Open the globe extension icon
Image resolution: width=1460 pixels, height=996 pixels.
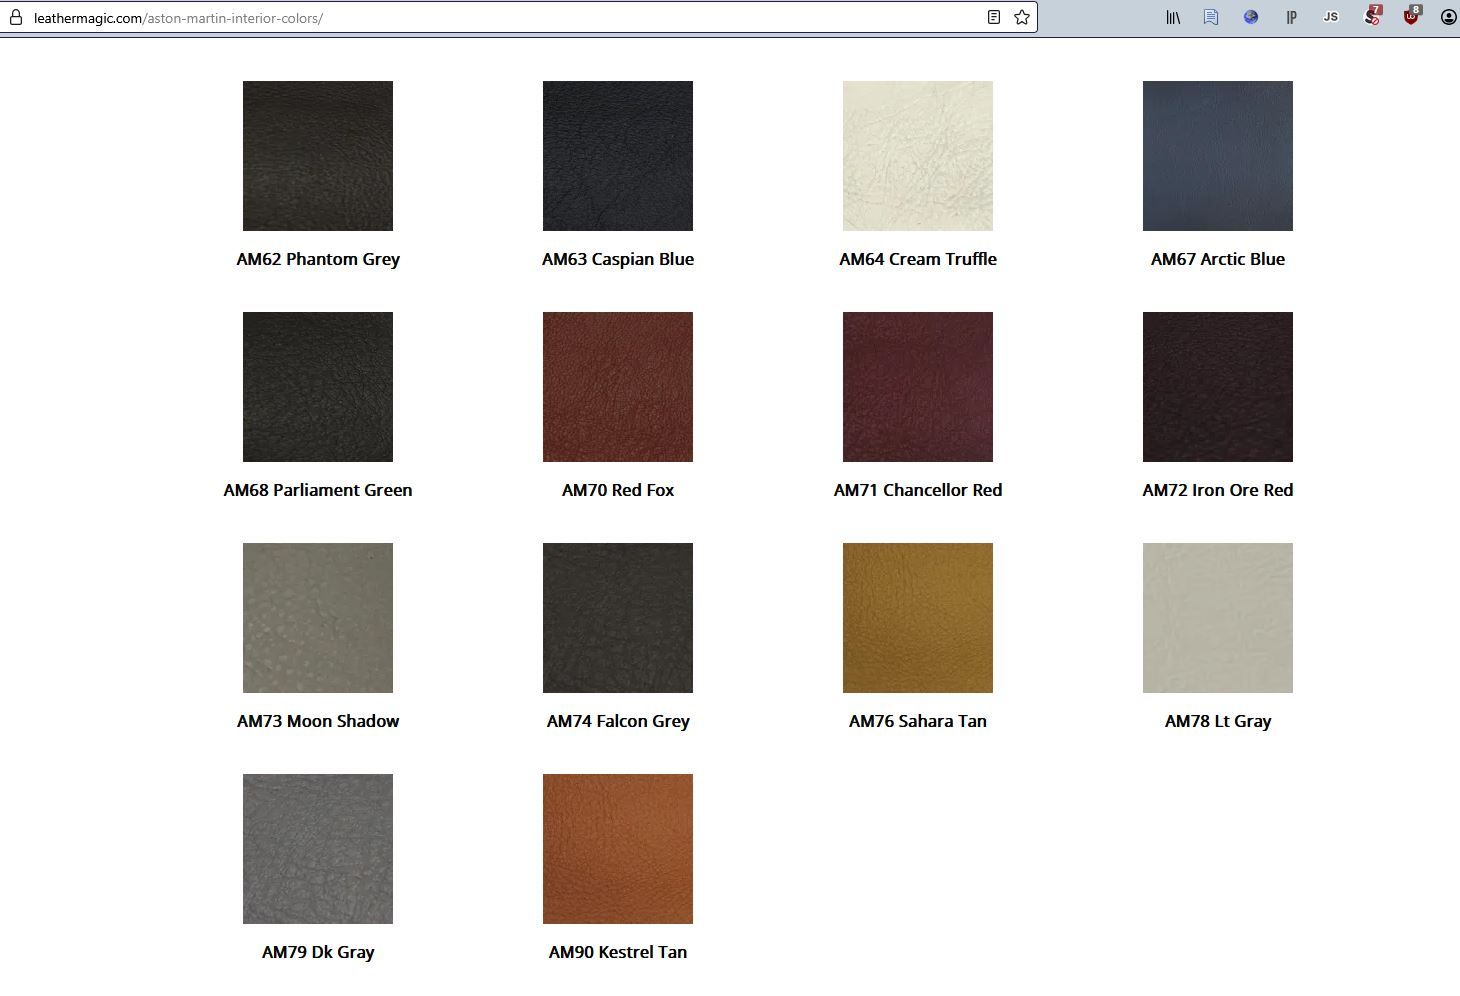[1251, 17]
